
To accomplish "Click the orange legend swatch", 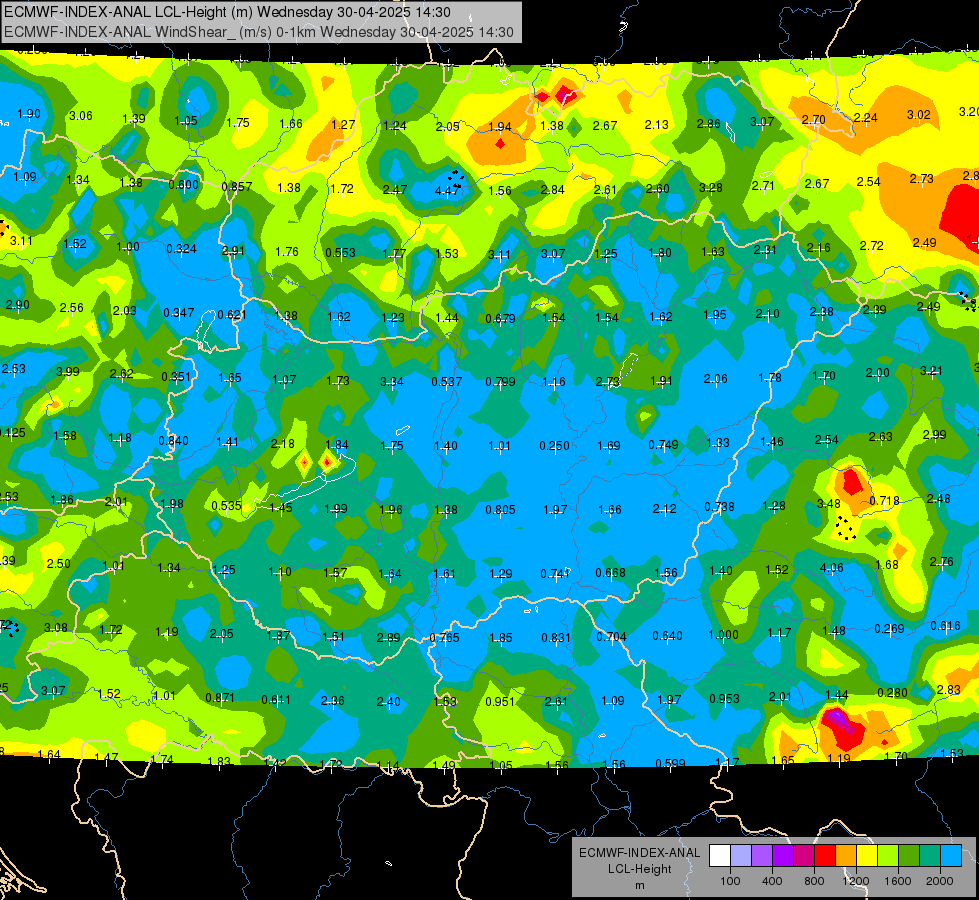I will [846, 855].
